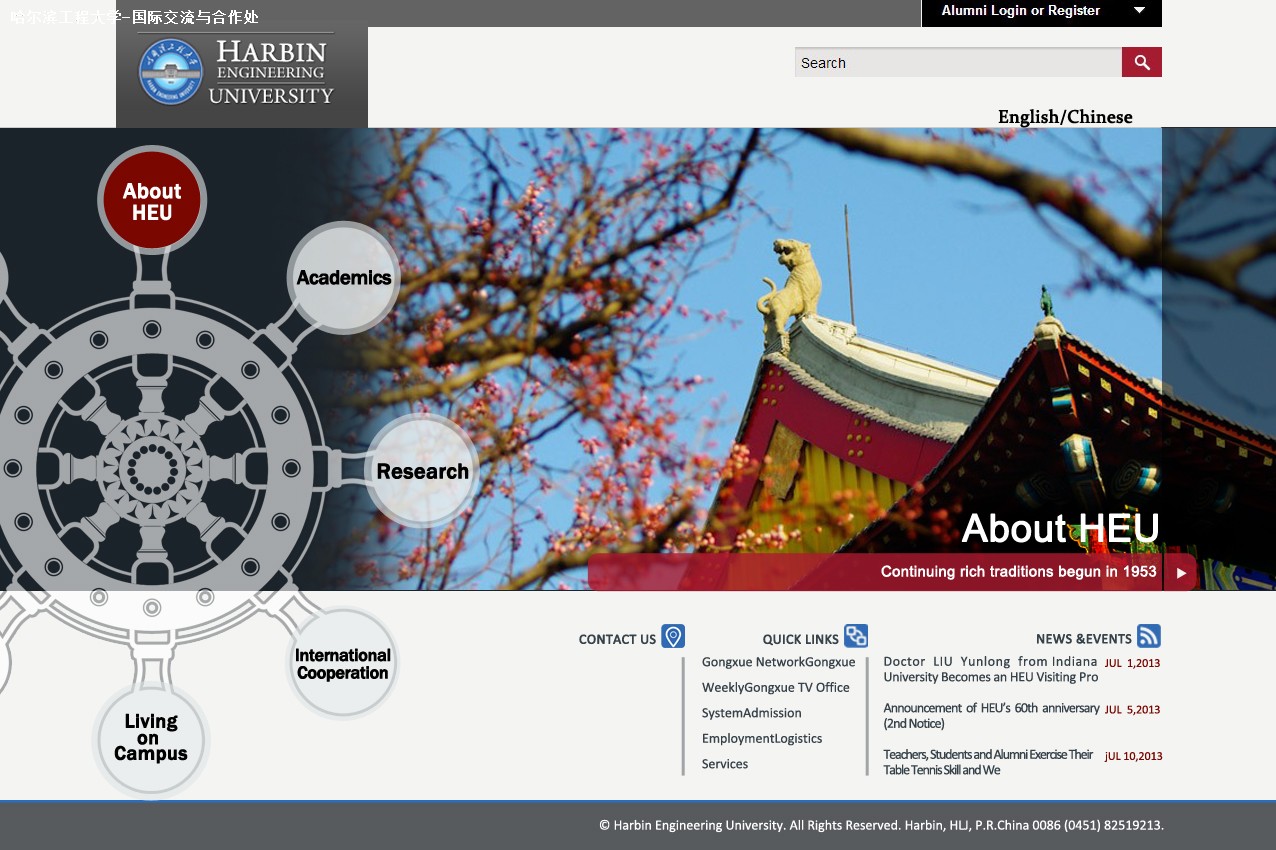The width and height of the screenshot is (1276, 850).
Task: Open Living on Campus section
Action: click(150, 738)
